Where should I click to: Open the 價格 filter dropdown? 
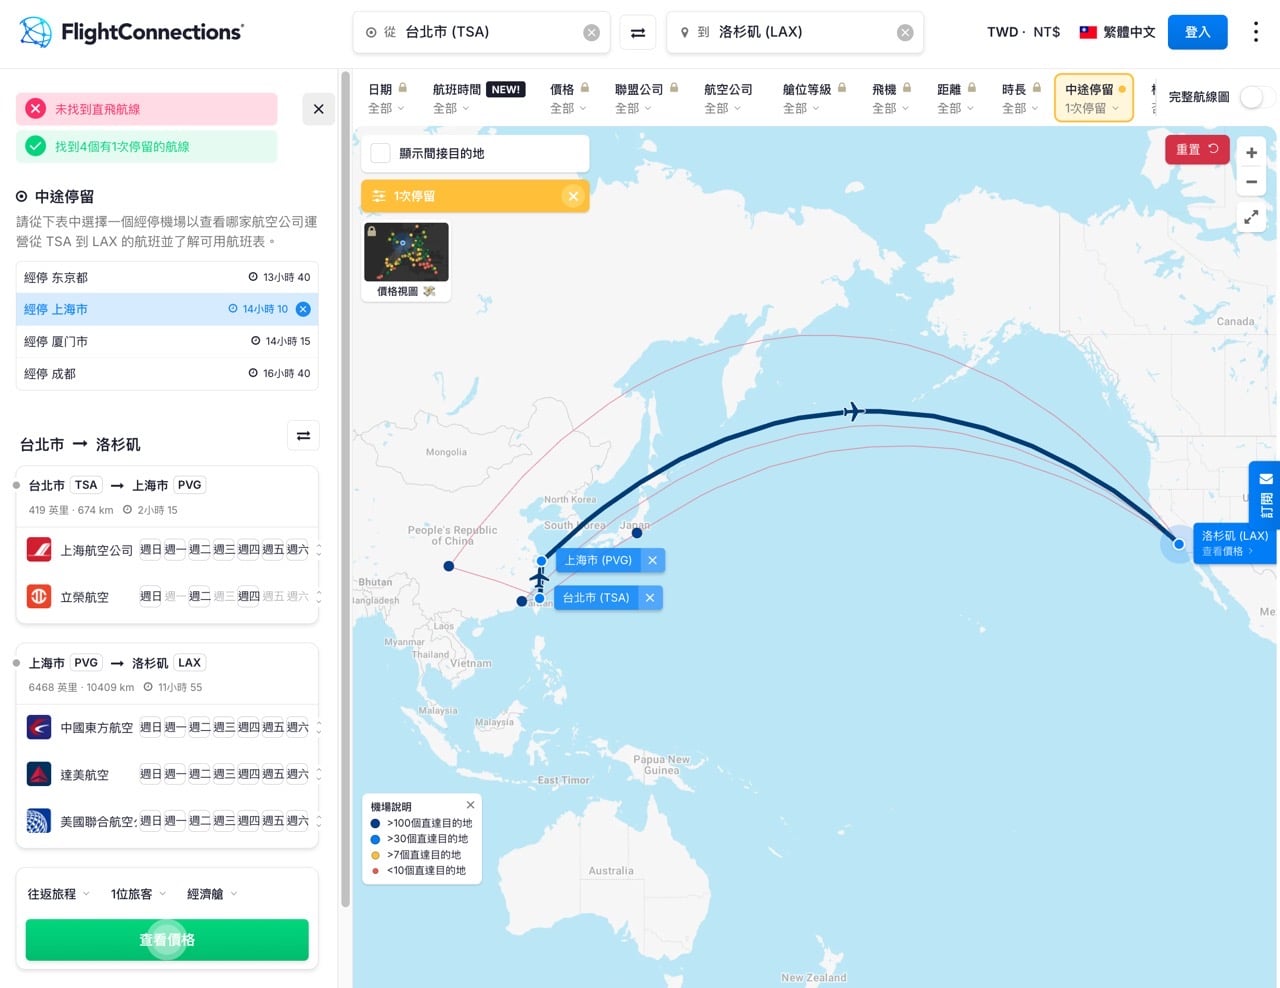(x=569, y=98)
